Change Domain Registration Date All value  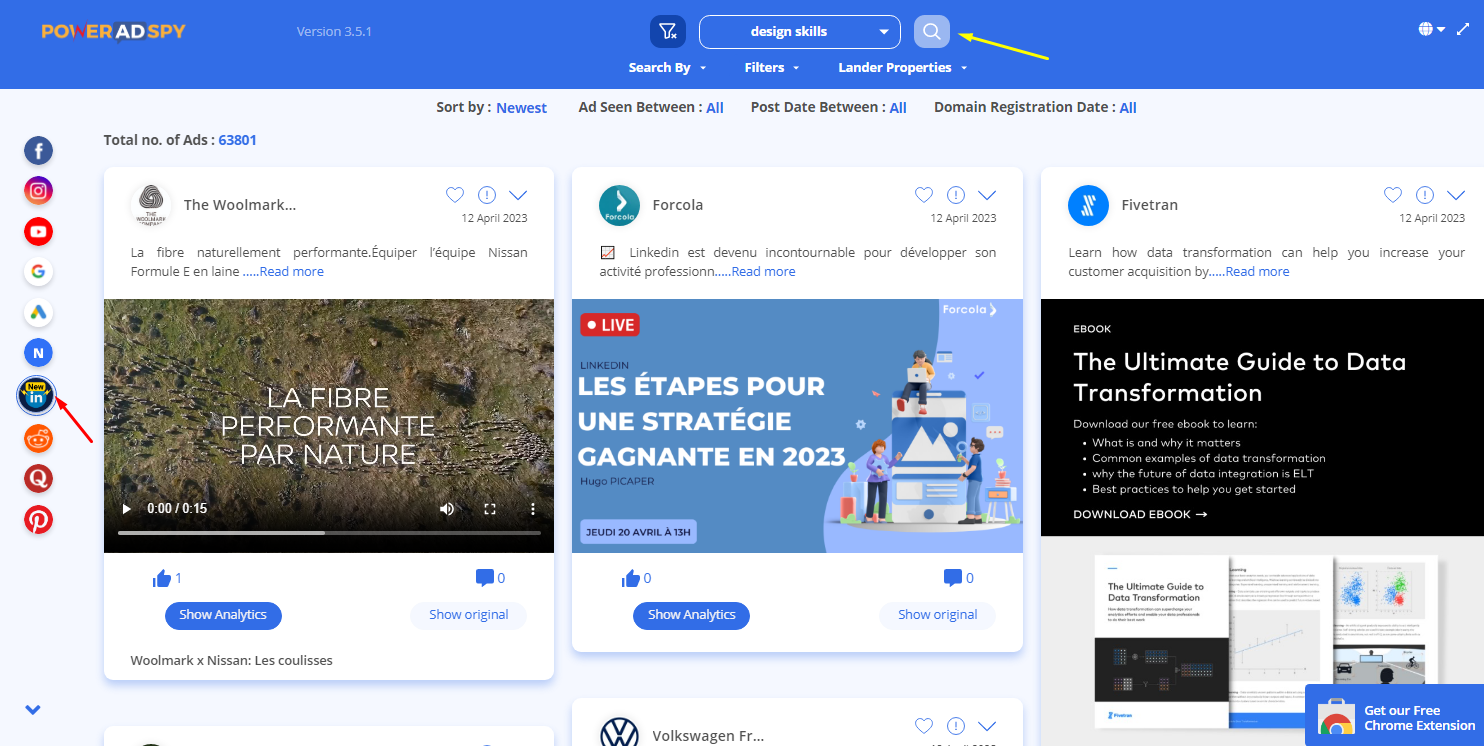1128,108
